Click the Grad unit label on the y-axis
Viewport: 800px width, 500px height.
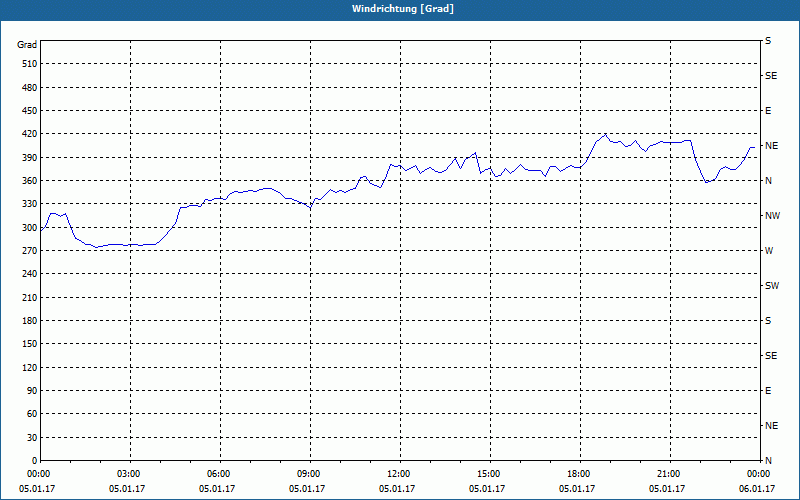(x=27, y=45)
